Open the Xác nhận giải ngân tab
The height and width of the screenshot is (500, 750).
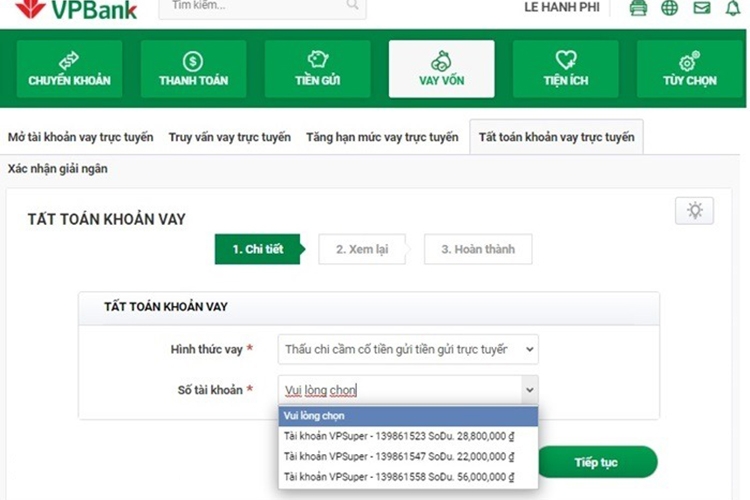57,168
